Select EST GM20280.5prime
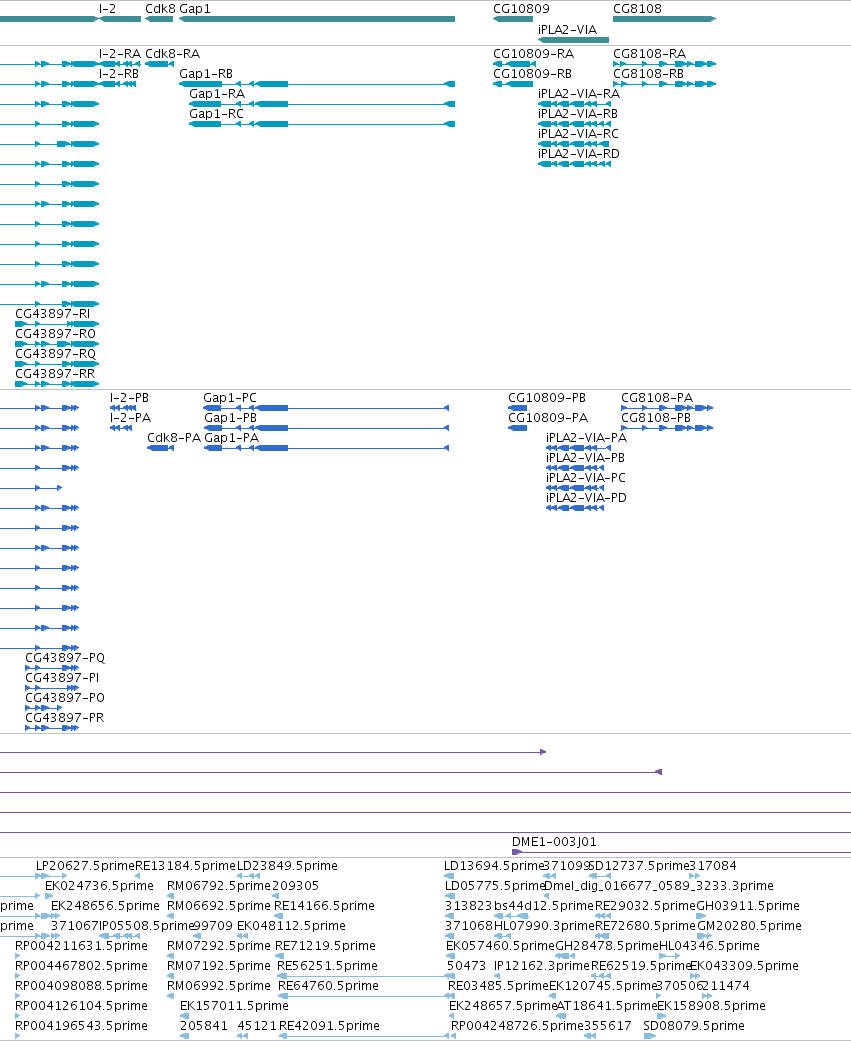Image resolution: width=851 pixels, height=1041 pixels. click(x=749, y=925)
